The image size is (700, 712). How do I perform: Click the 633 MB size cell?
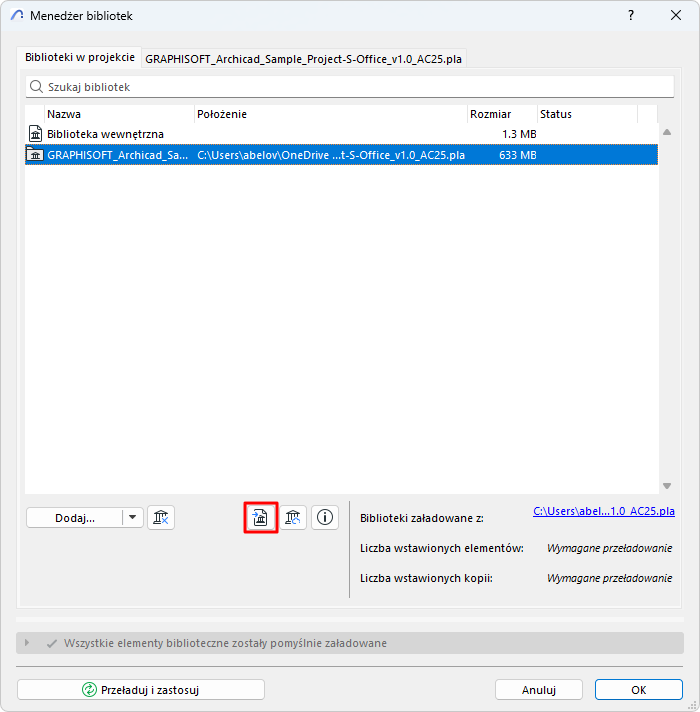click(518, 155)
